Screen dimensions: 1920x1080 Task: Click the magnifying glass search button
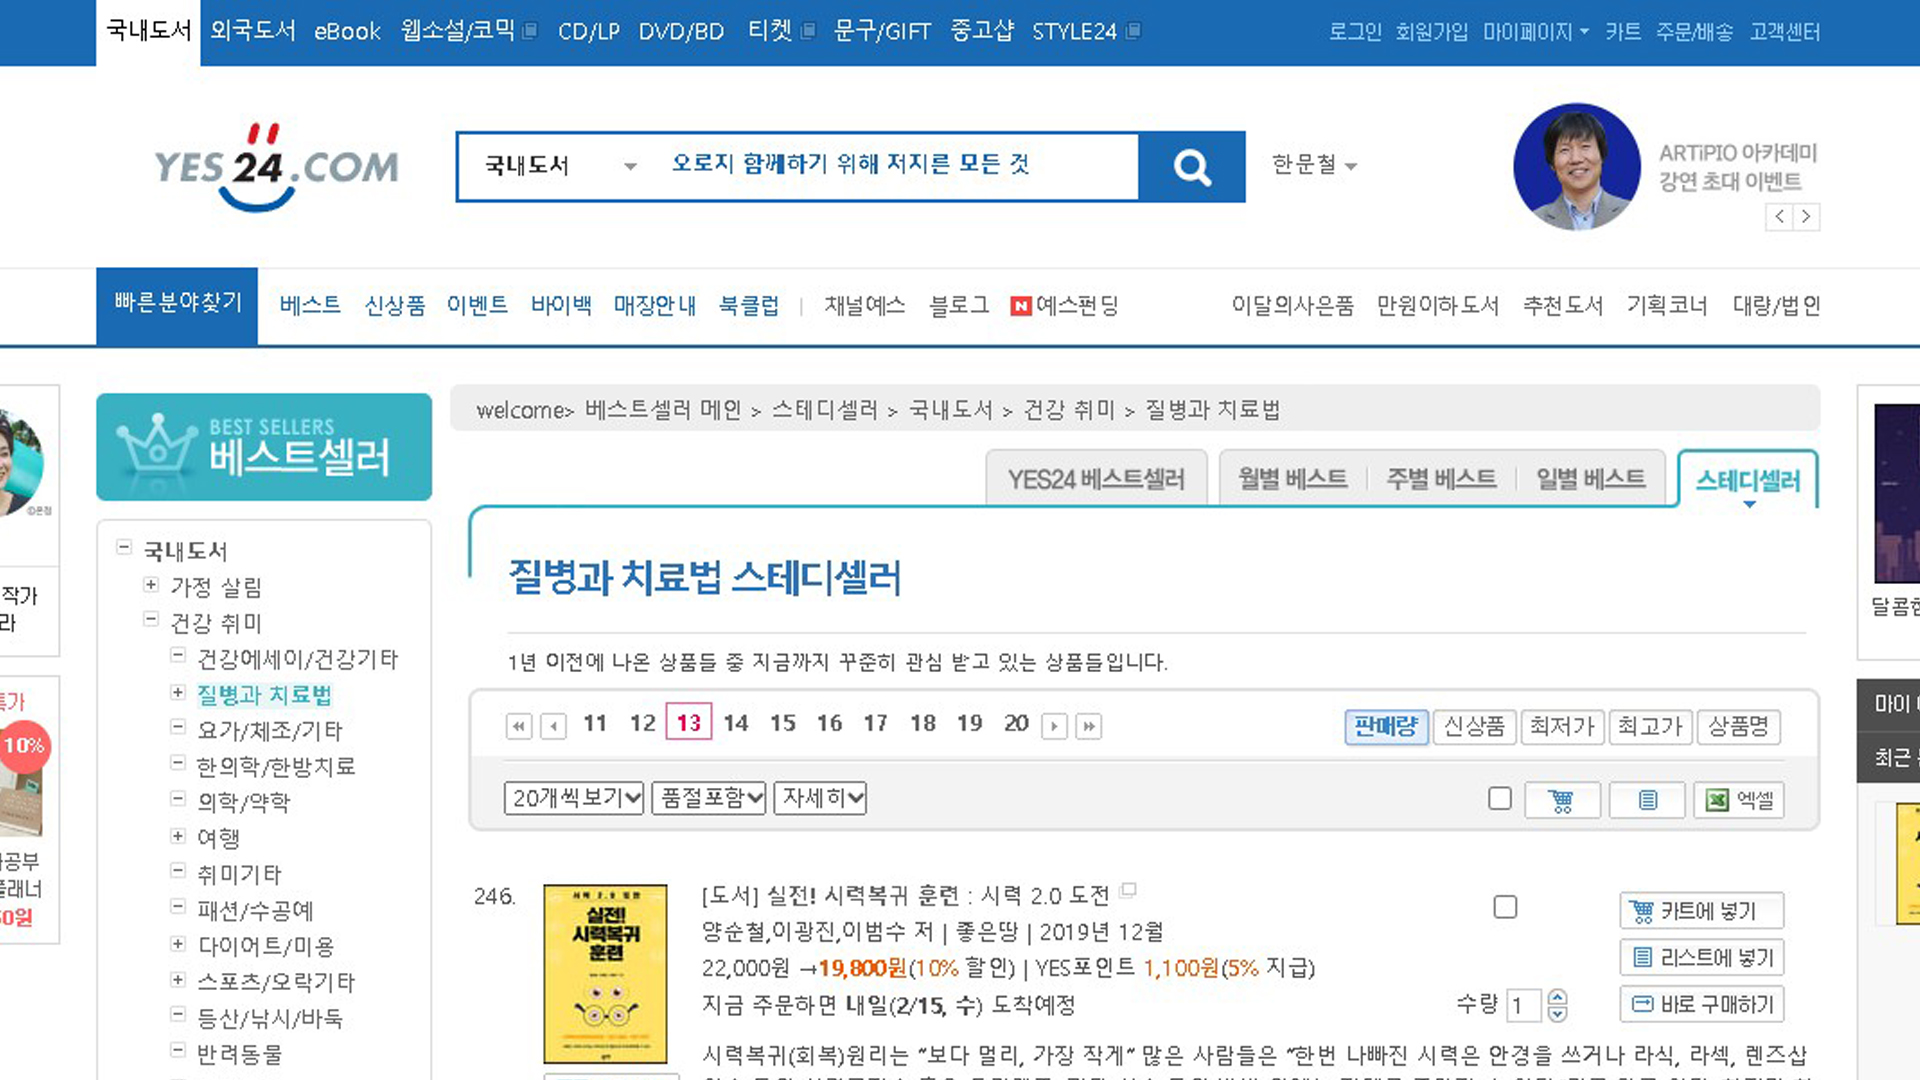pos(1191,167)
